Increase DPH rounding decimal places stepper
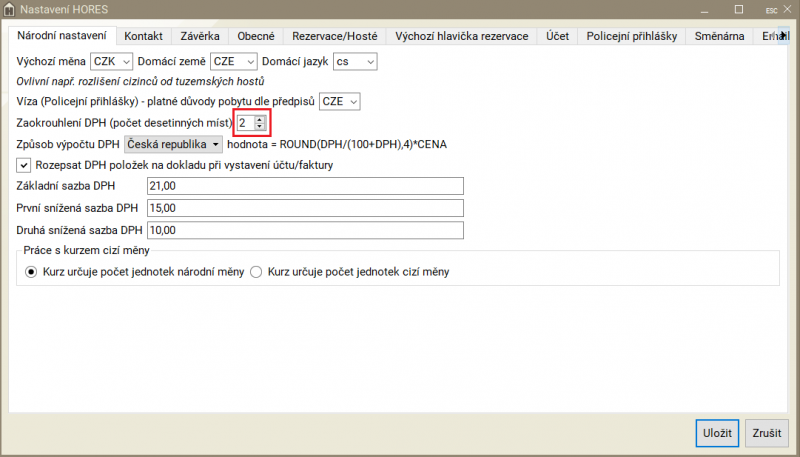Viewport: 800px width, 457px height. (260, 119)
